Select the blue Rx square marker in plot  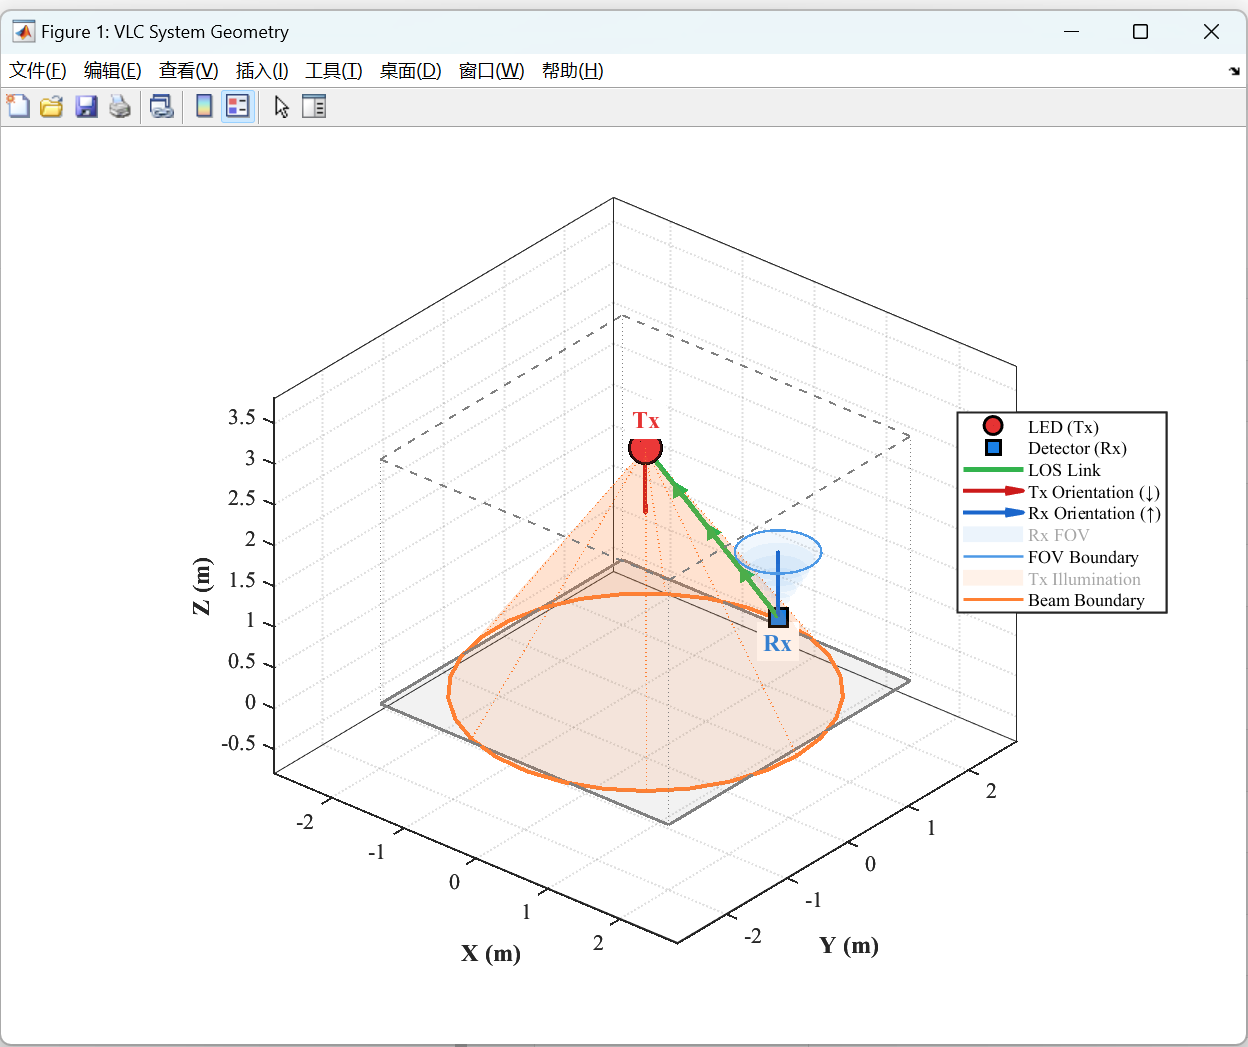tap(778, 617)
